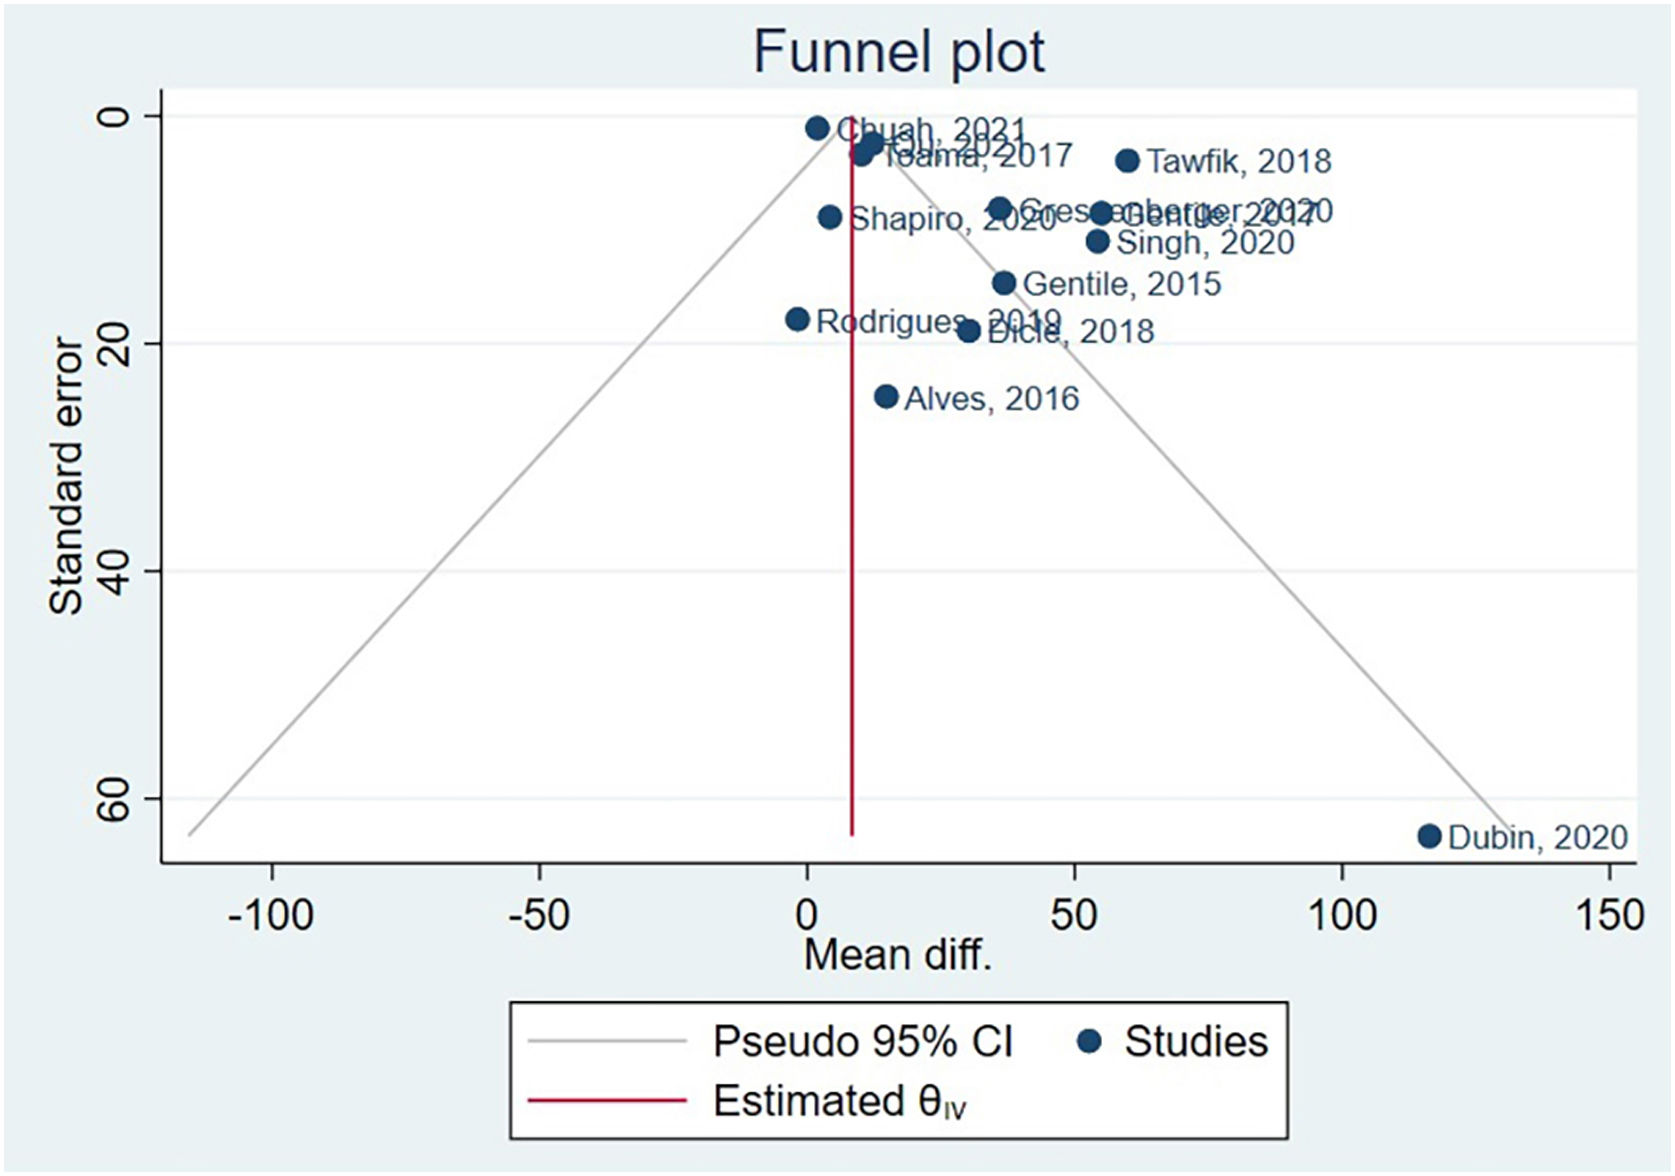Click the Studies dot in the legend
The width and height of the screenshot is (1675, 1176).
tap(1089, 1042)
